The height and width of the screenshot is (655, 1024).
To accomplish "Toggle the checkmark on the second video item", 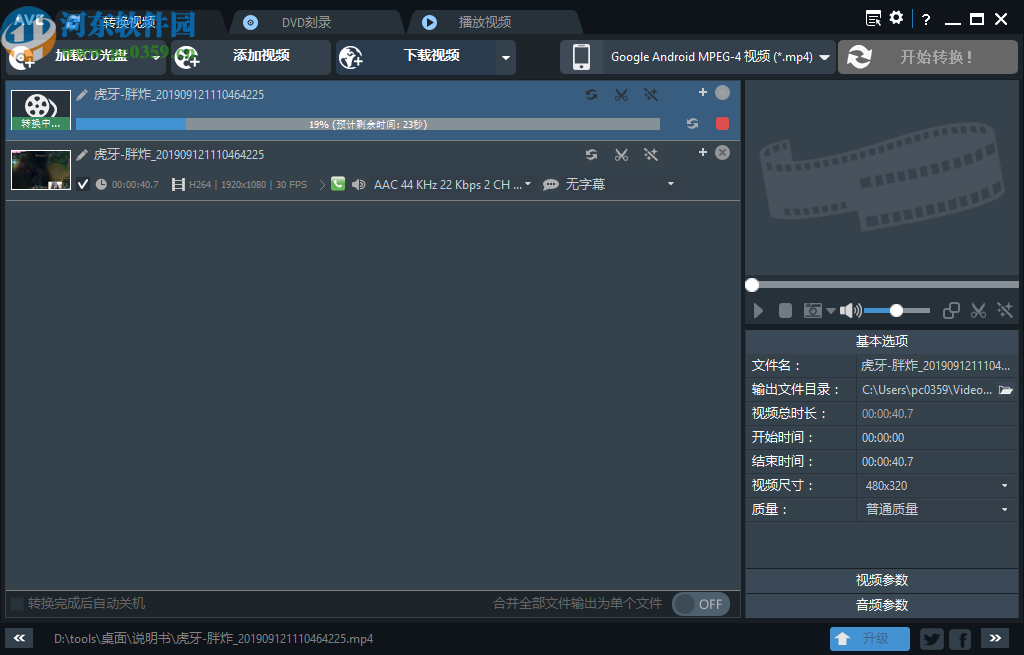I will tap(83, 184).
